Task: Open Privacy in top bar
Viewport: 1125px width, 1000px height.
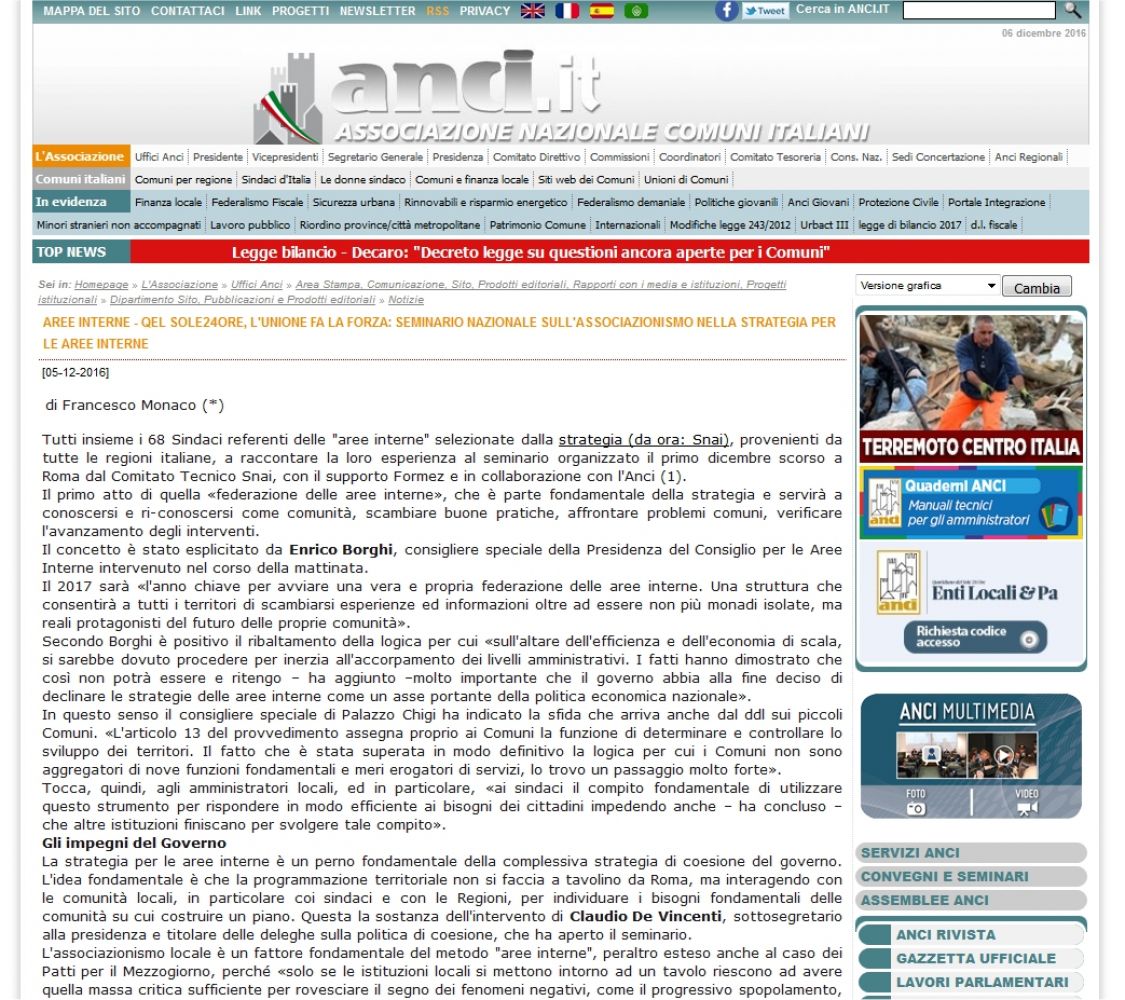Action: tap(484, 11)
